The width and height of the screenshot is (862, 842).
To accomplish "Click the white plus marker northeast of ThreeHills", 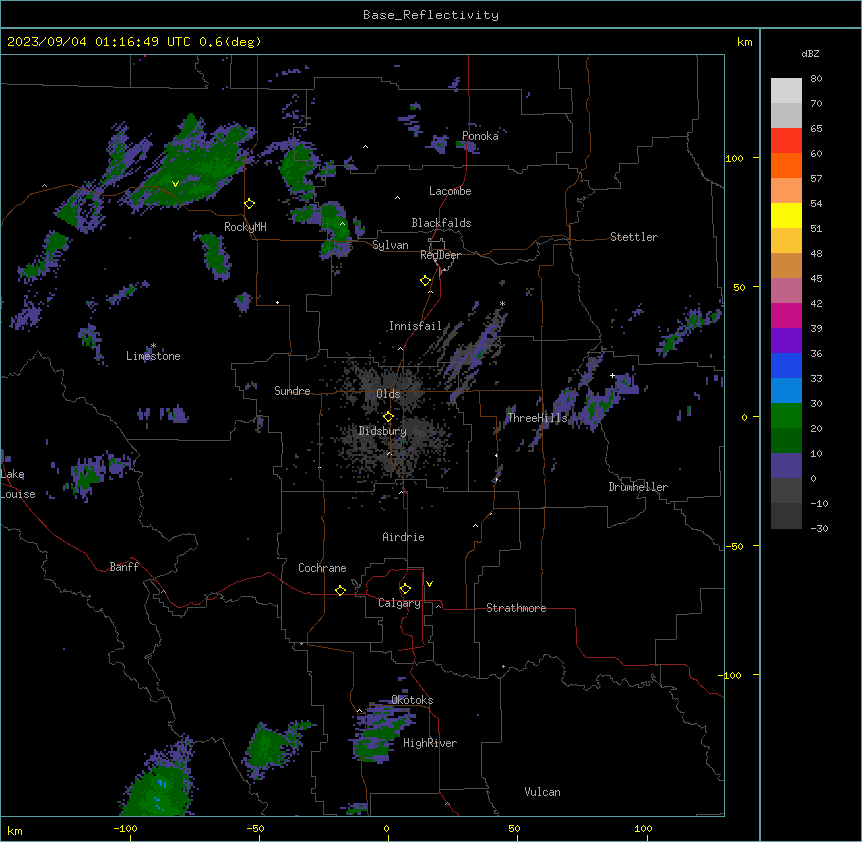I will pyautogui.click(x=612, y=375).
